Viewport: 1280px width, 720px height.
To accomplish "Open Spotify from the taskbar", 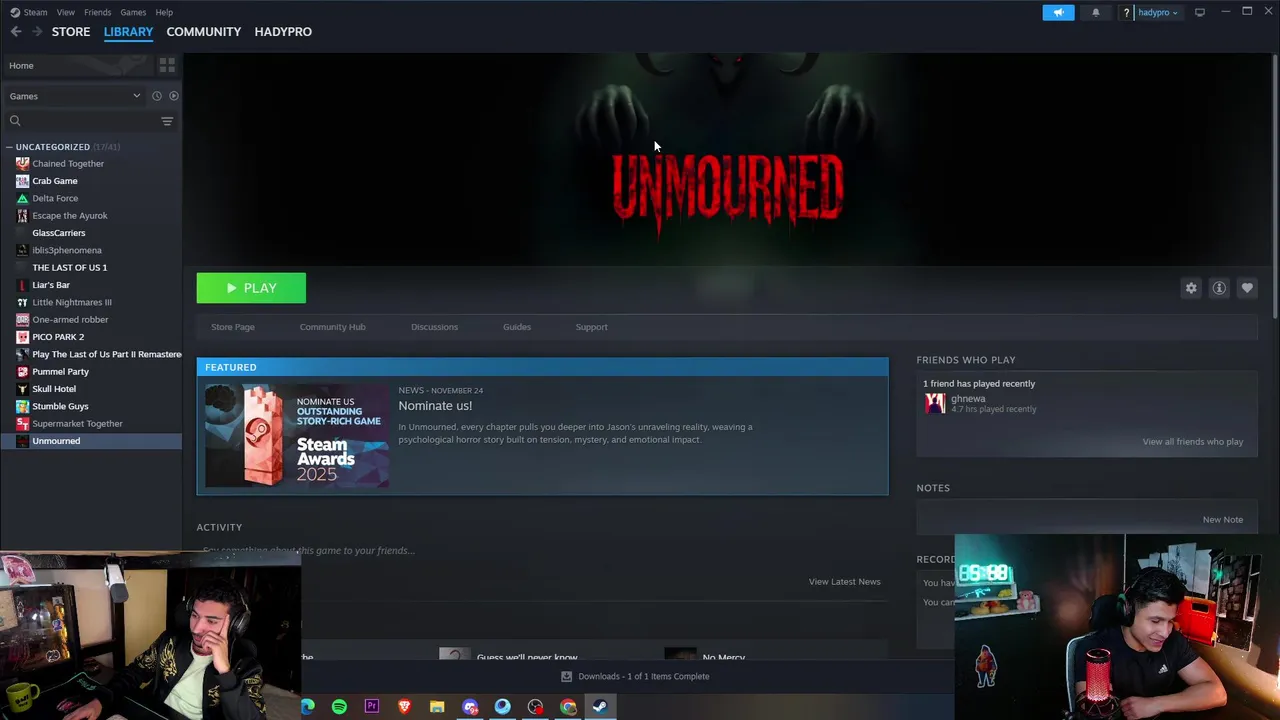I will pos(339,707).
